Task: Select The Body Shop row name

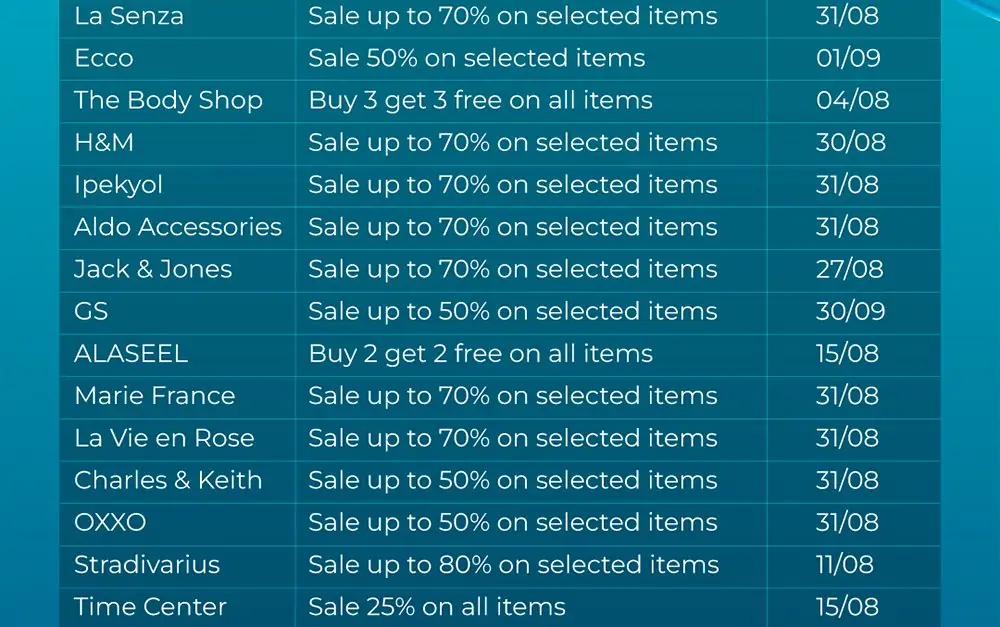Action: [168, 100]
